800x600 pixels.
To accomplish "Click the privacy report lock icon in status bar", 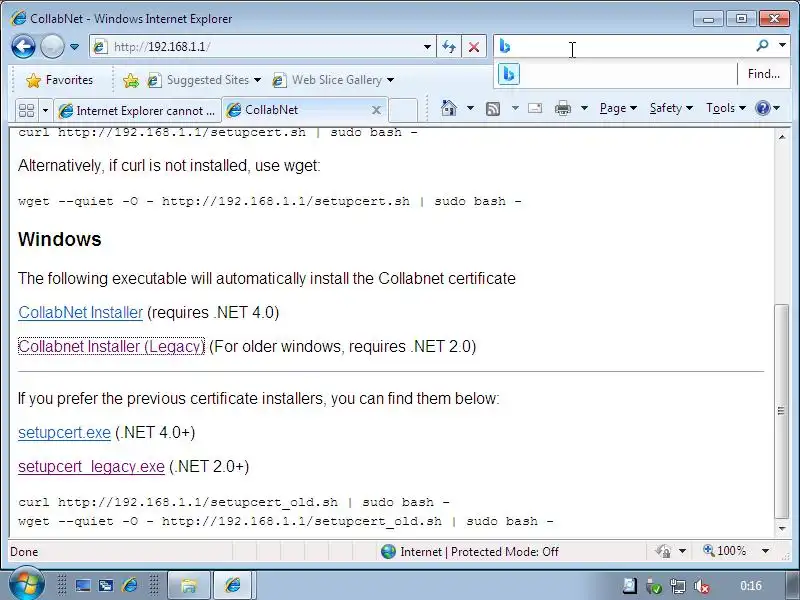I will [x=663, y=552].
